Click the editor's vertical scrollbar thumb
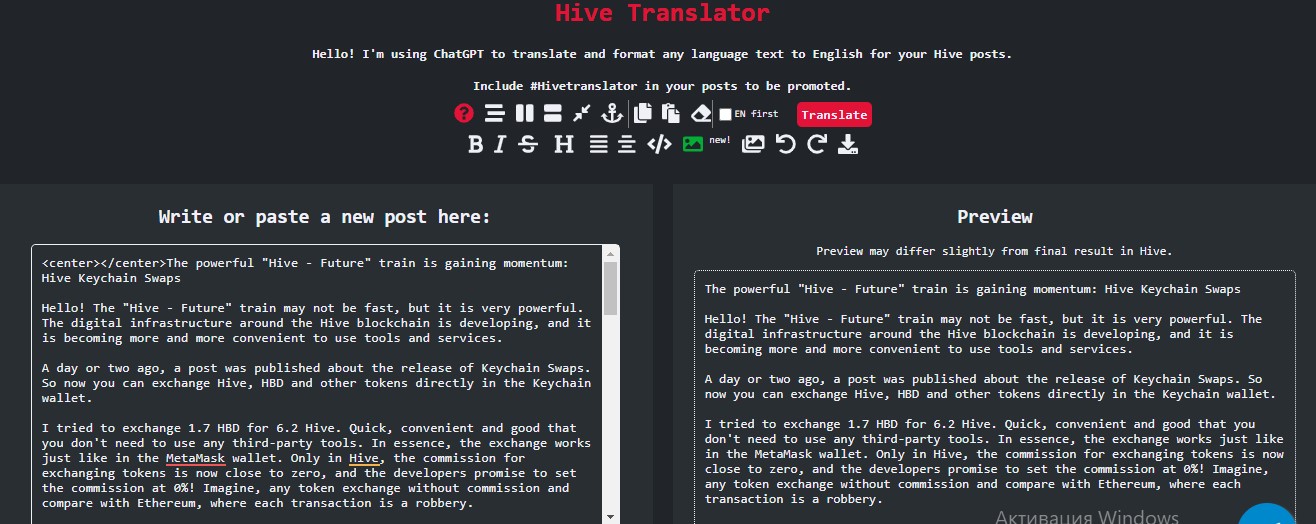The width and height of the screenshot is (1316, 524). click(609, 290)
